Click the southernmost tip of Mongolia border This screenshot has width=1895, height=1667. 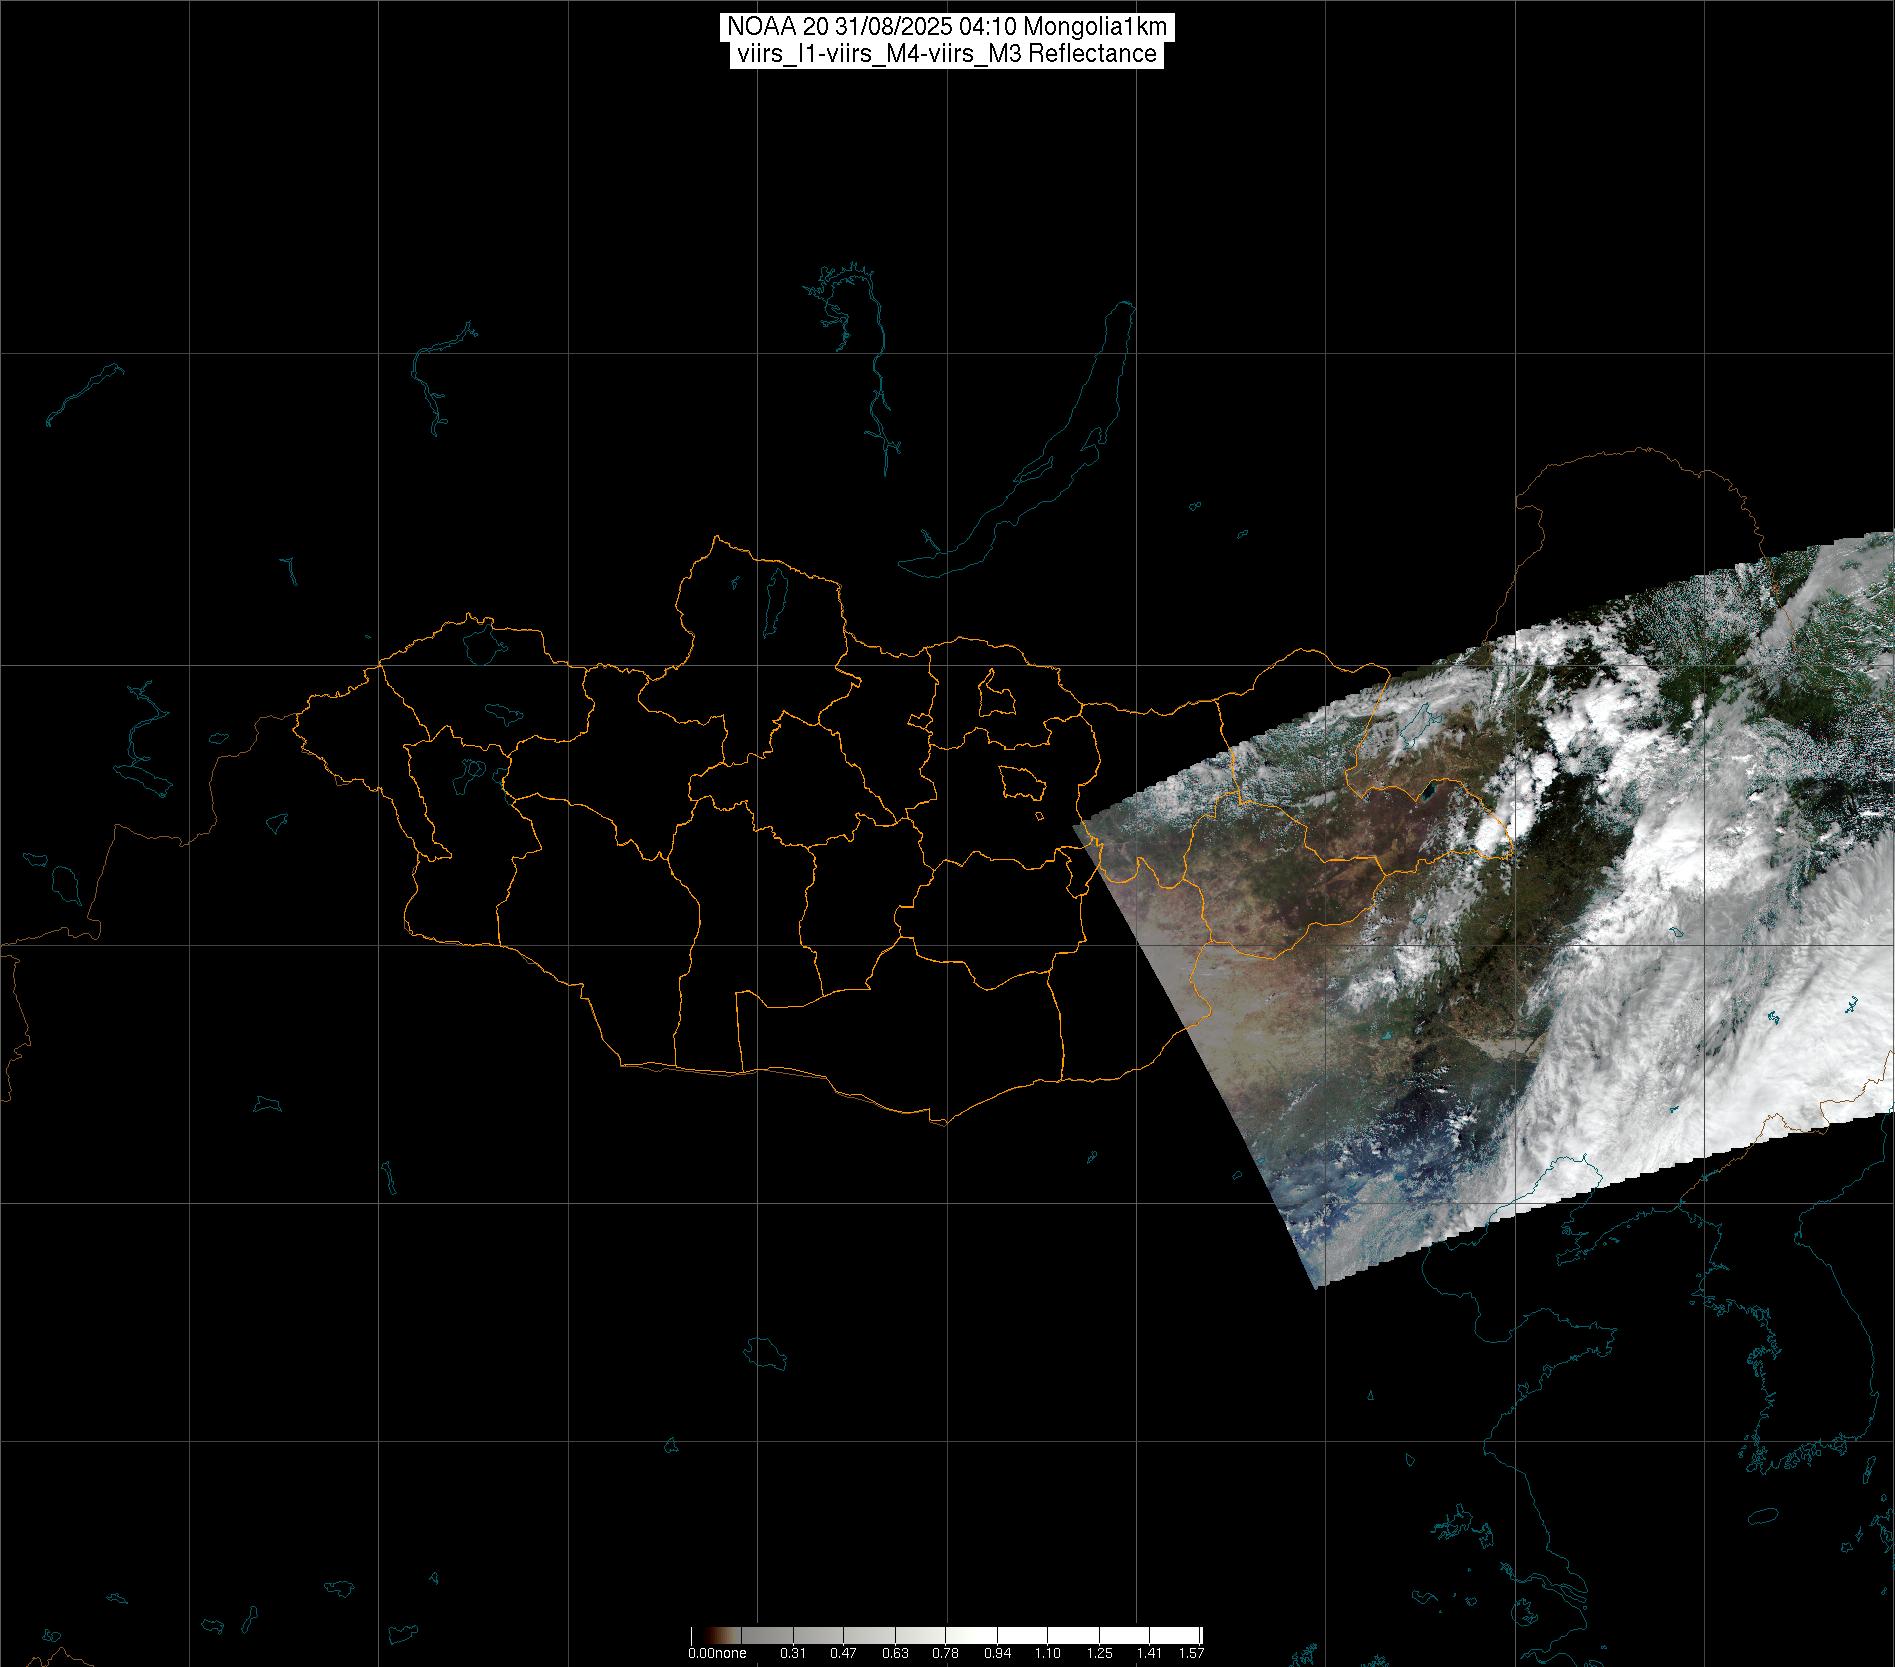tap(941, 1123)
